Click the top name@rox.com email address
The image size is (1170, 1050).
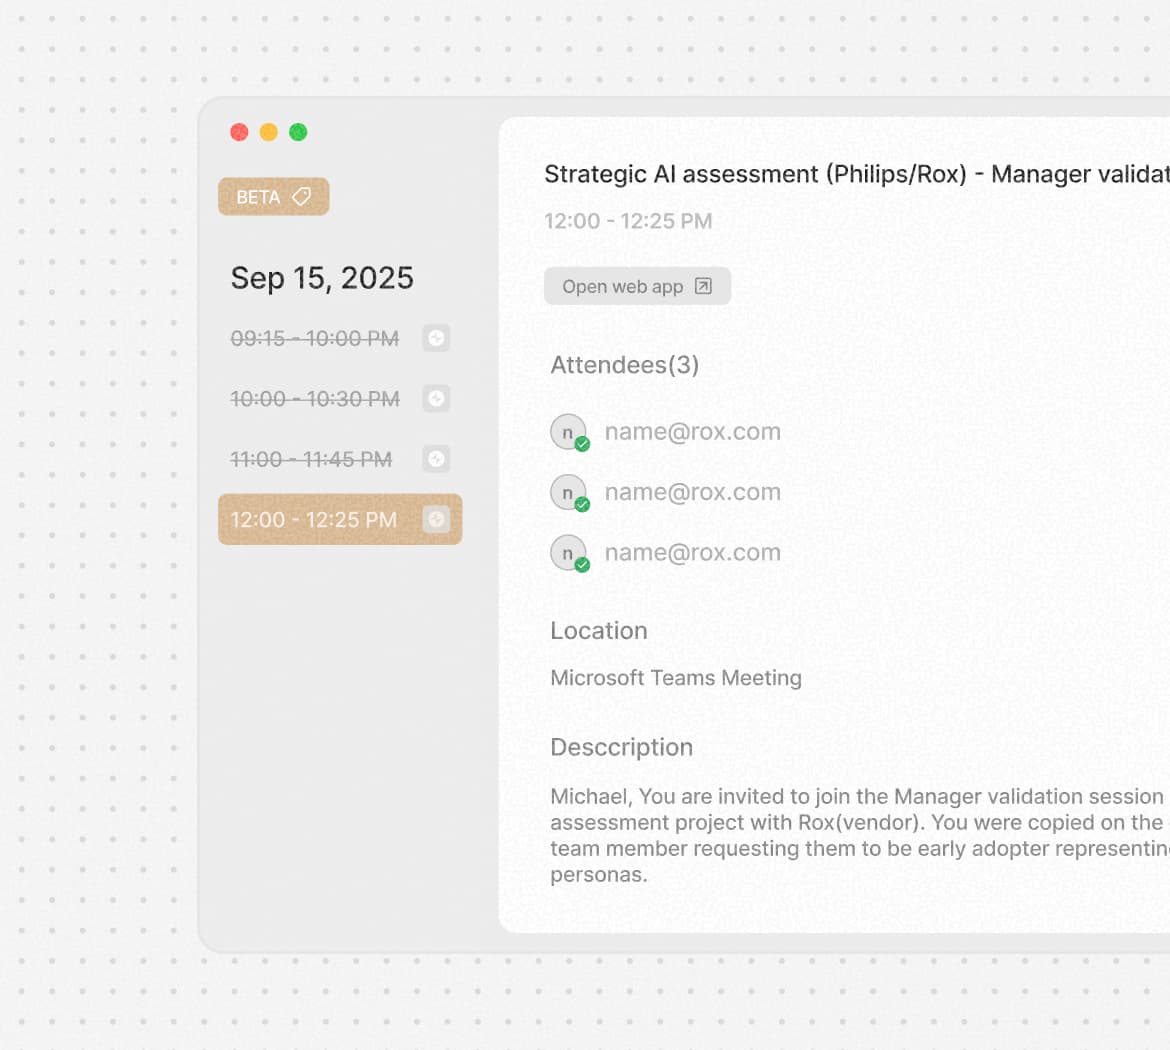[692, 432]
